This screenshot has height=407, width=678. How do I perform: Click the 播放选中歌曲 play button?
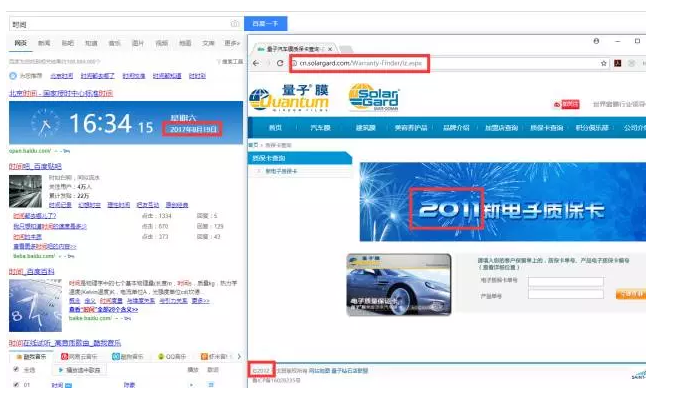click(79, 370)
